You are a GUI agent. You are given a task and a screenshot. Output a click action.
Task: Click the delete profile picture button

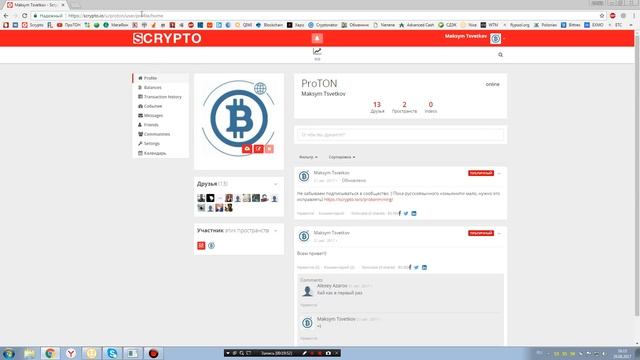269,149
